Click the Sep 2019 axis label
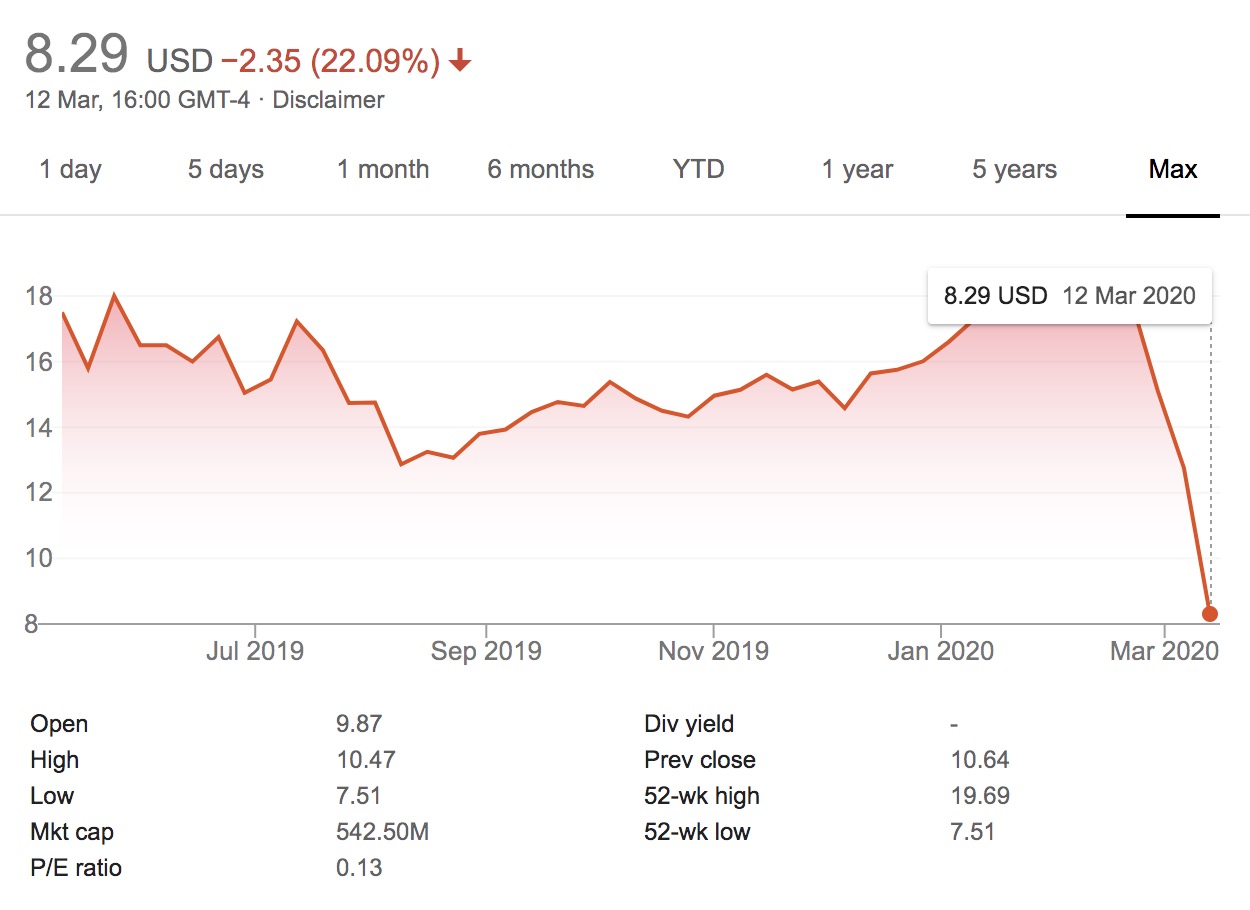Viewport: 1250px width, 910px height. tap(486, 652)
